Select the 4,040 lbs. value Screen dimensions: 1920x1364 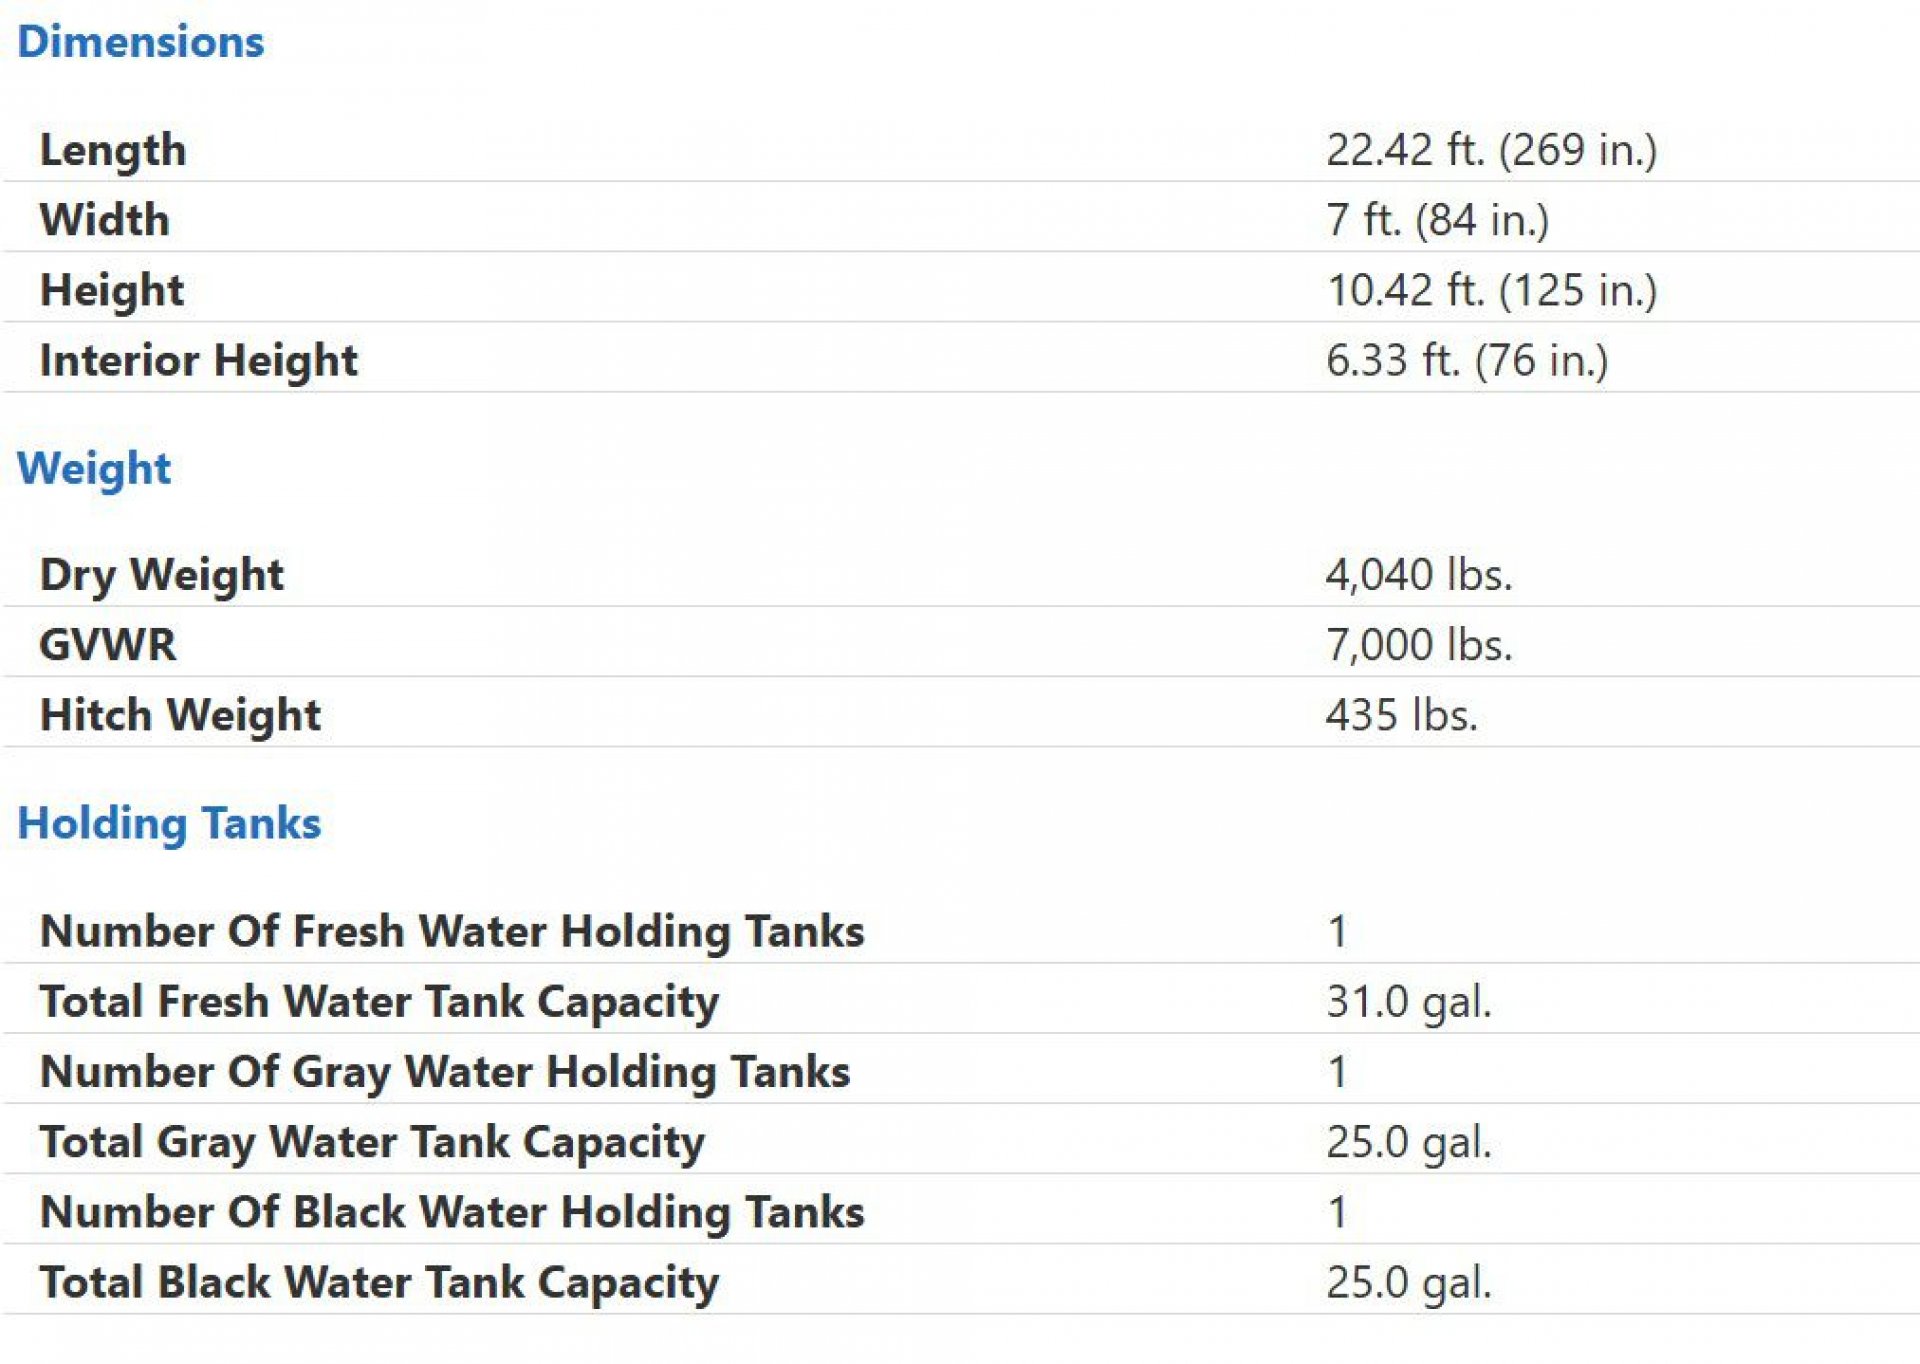tap(1419, 576)
